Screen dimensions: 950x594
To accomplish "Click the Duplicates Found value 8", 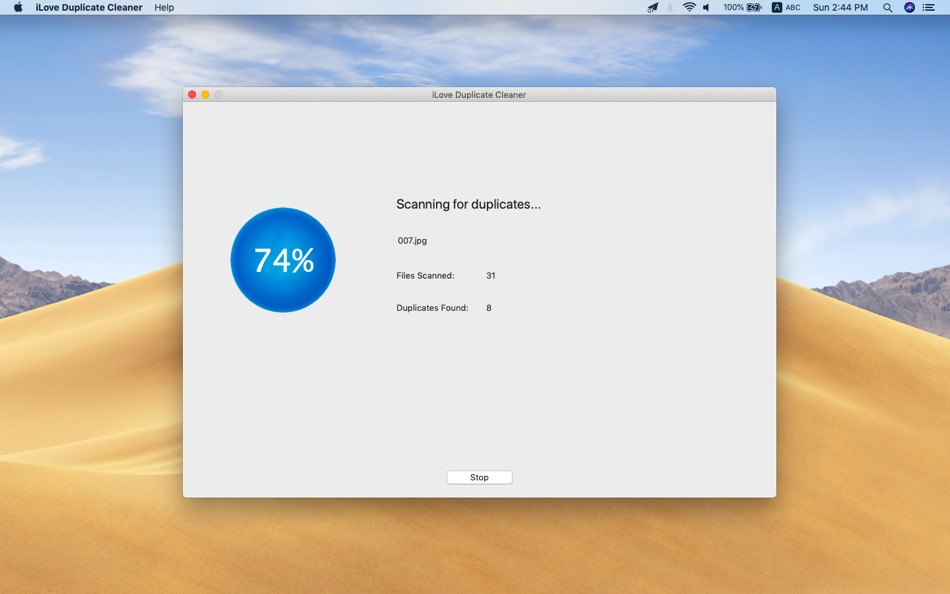I will (489, 308).
